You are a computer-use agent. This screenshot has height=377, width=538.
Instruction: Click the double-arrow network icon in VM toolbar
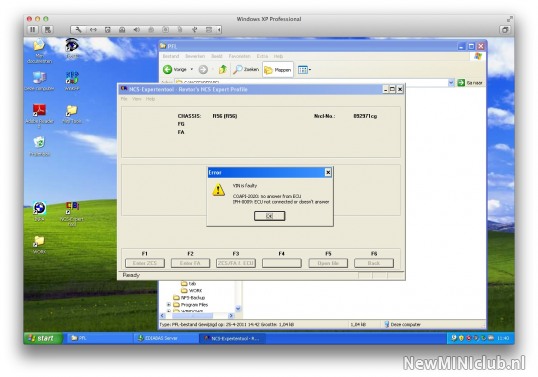[93, 30]
